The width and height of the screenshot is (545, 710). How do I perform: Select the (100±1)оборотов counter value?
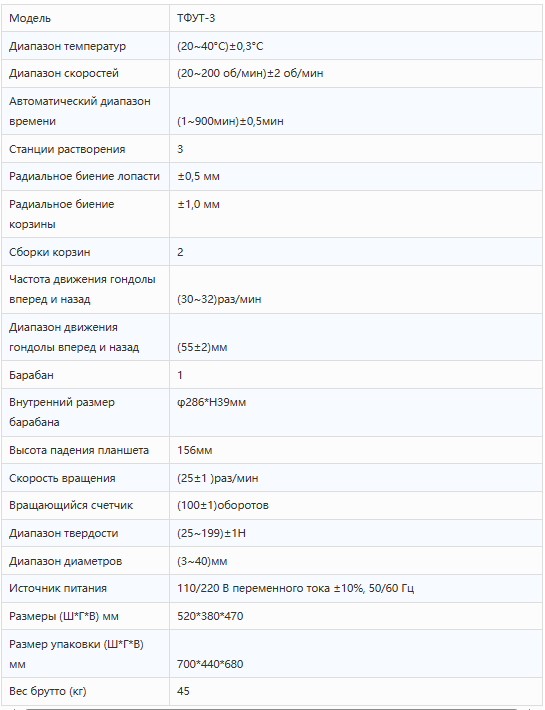point(223,505)
